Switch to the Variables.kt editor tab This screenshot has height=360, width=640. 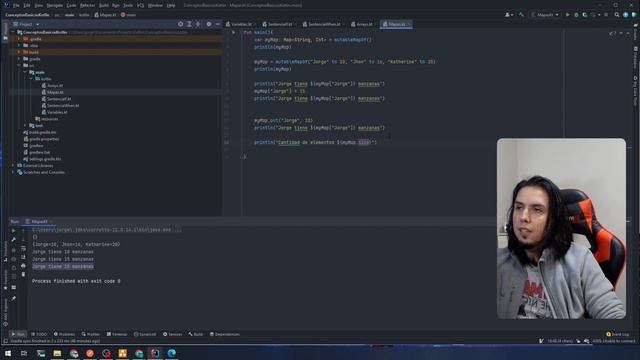240,24
